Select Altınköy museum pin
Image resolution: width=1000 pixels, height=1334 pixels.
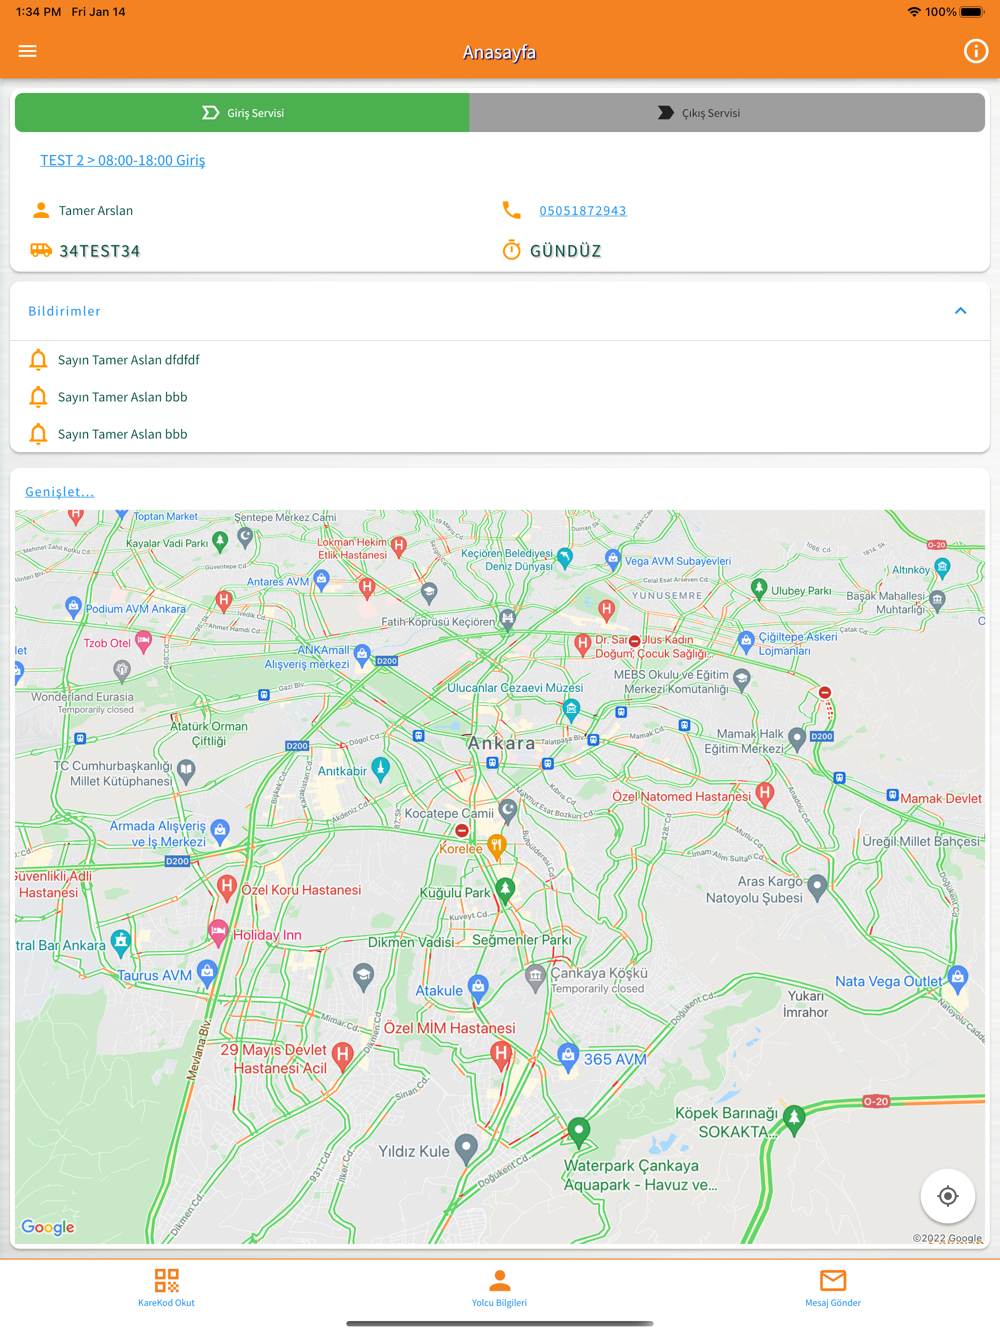point(942,568)
